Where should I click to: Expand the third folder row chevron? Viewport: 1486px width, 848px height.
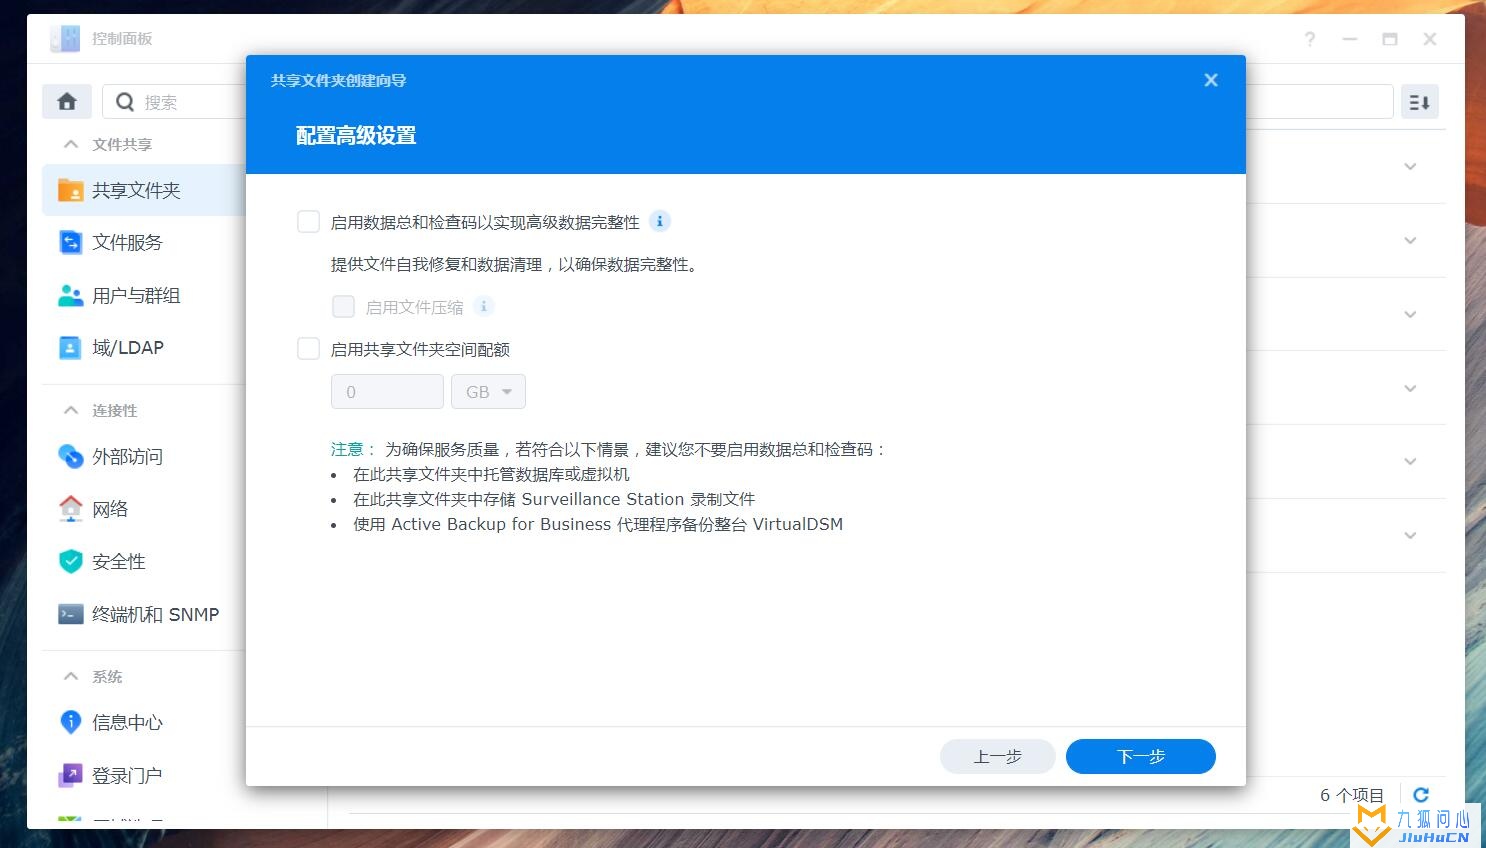(x=1410, y=314)
